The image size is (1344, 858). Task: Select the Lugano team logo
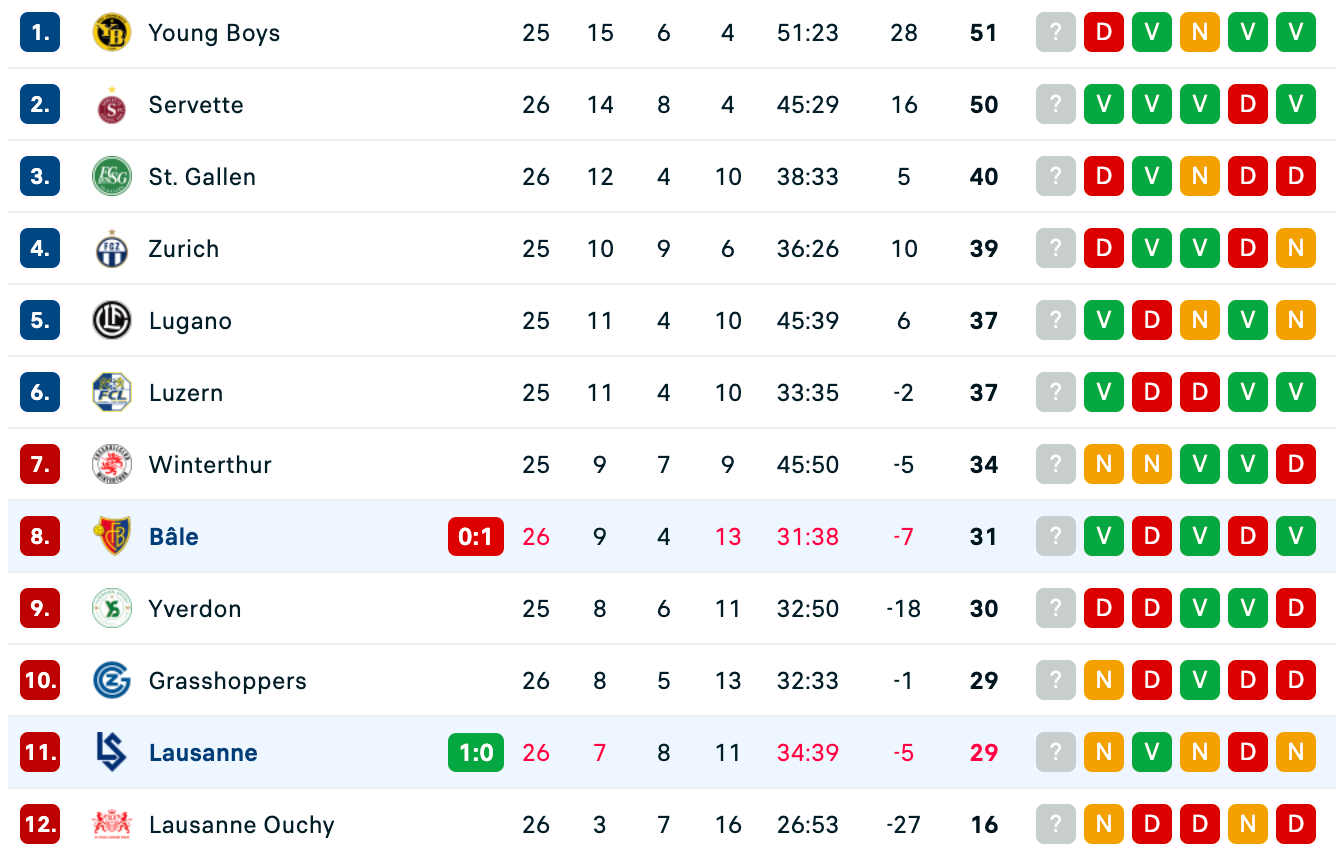[x=111, y=321]
